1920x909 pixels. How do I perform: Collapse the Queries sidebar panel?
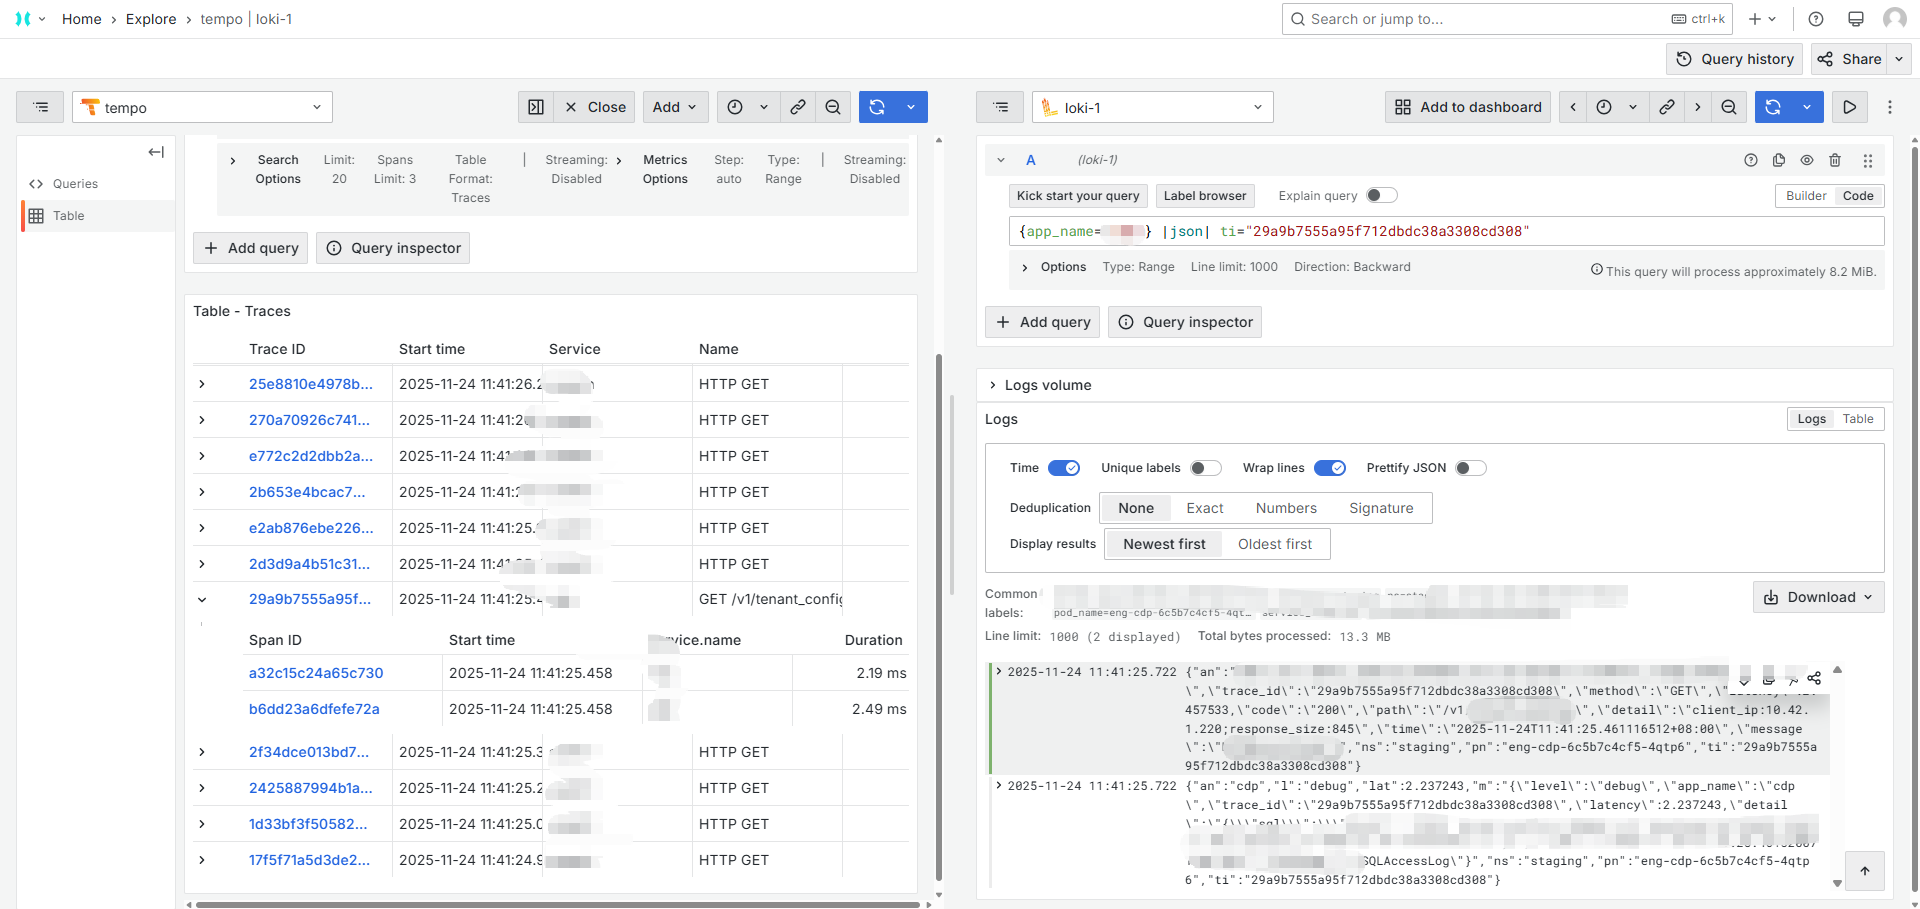pos(156,152)
